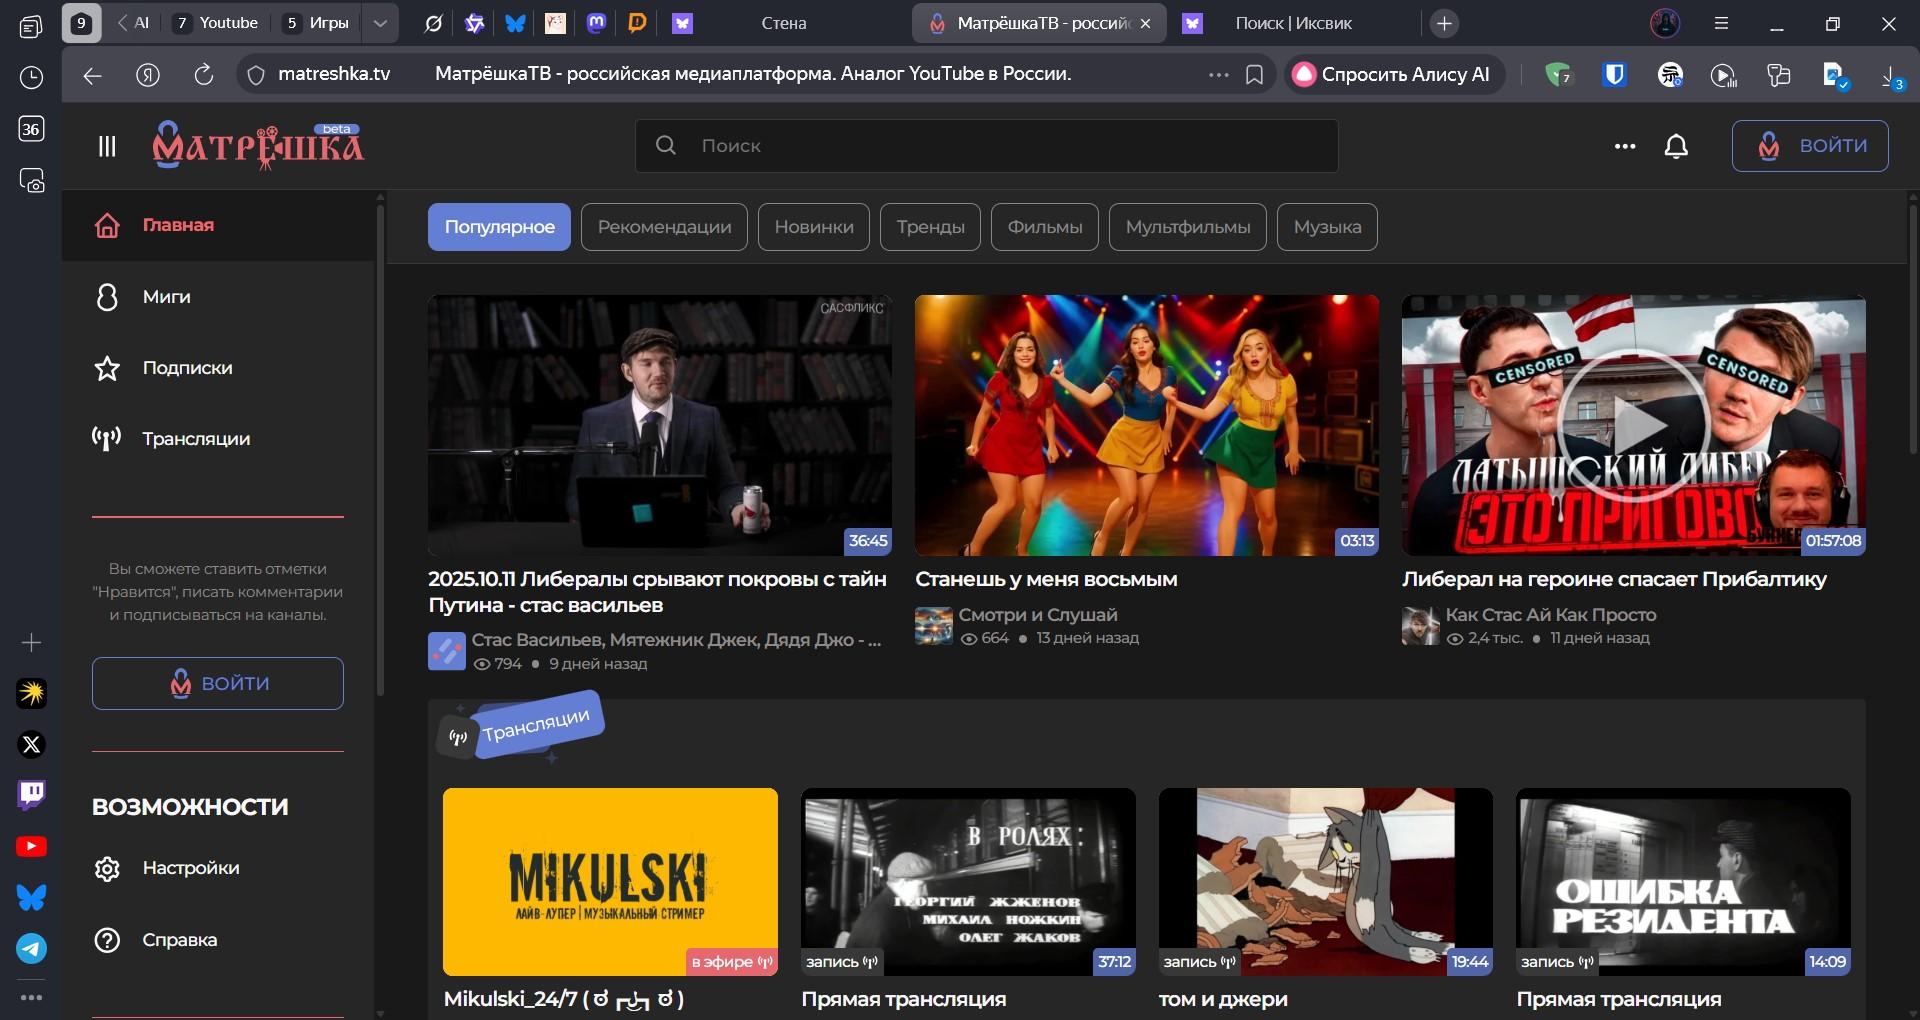Viewport: 1920px width, 1020px height.
Task: Open address bar three-dots page menu
Action: (x=1218, y=75)
